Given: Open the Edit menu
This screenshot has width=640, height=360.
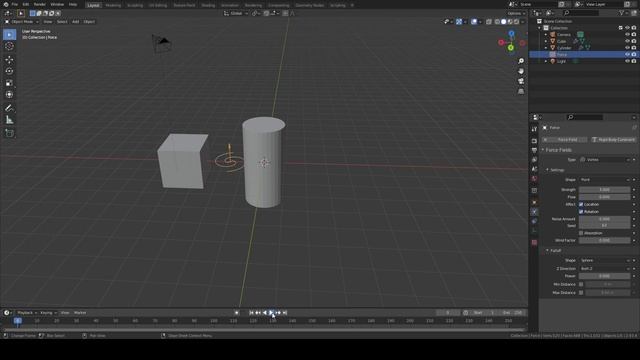Looking at the screenshot, I should [26, 4].
